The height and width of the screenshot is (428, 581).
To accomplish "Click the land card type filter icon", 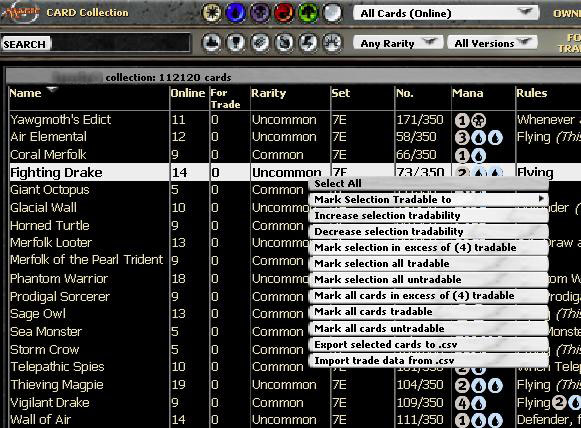I will point(212,43).
